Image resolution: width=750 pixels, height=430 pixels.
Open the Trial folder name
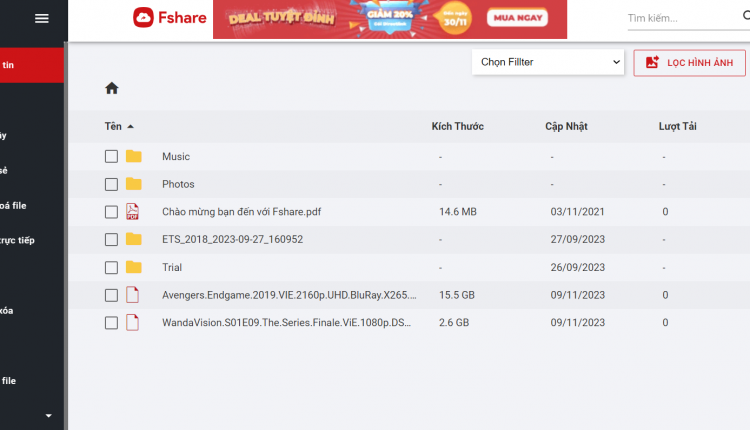172,267
